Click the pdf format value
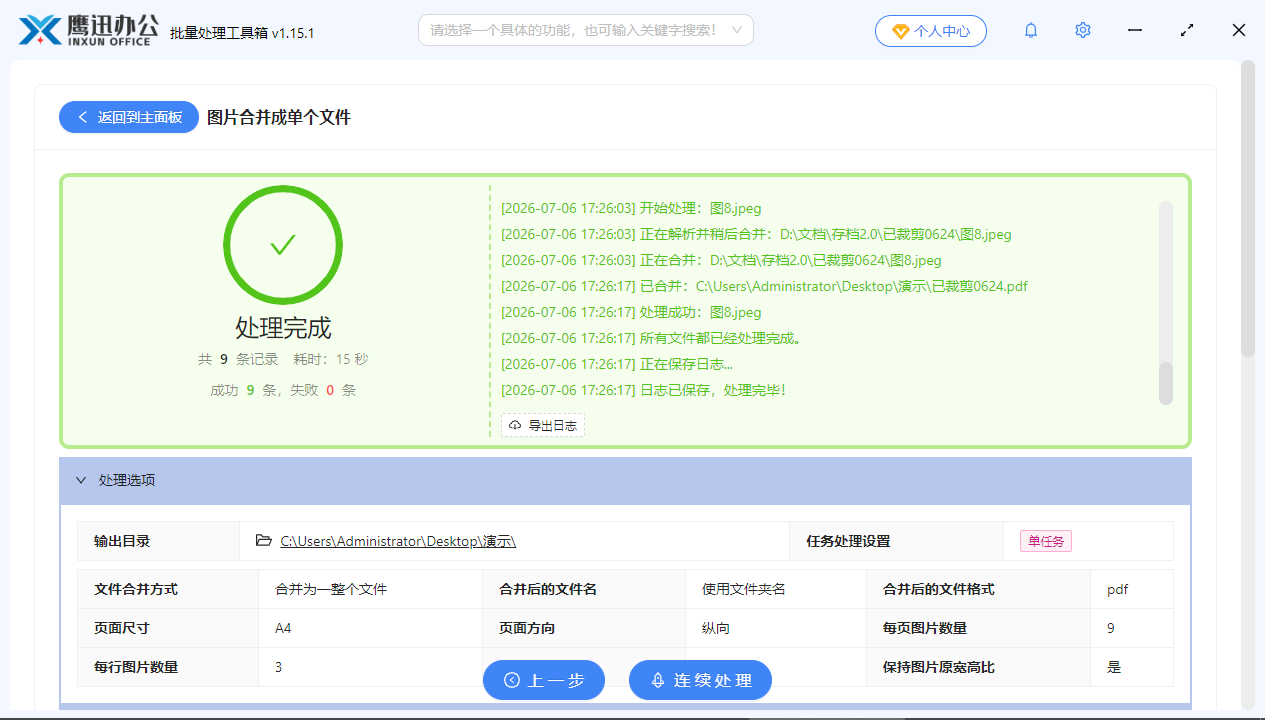1265x720 pixels. coord(1117,589)
